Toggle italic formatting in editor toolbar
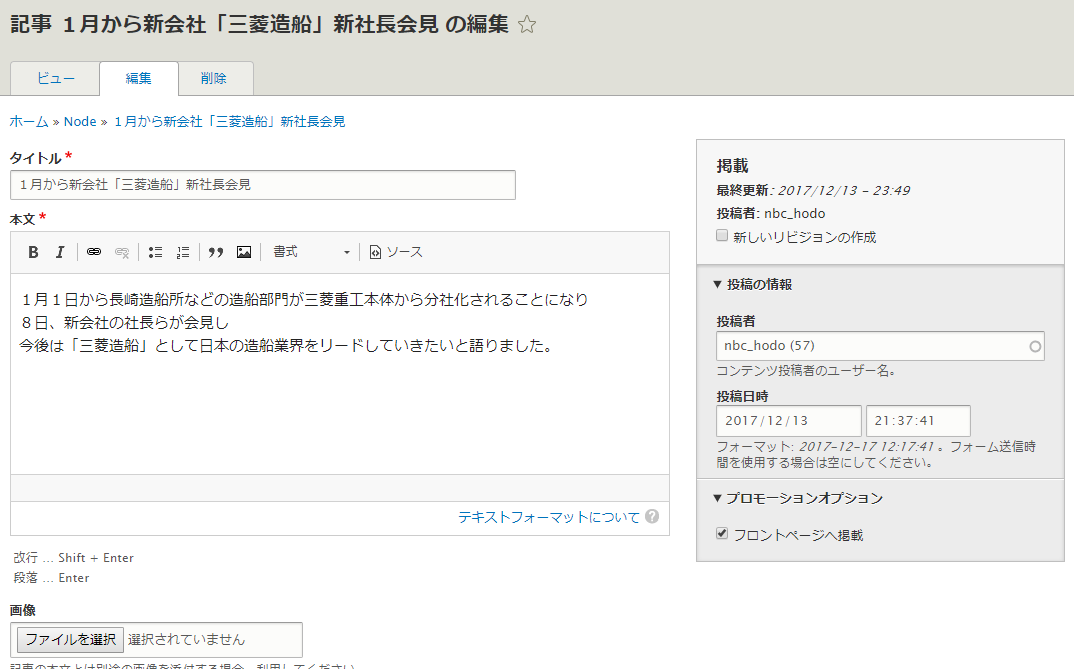 coord(60,252)
